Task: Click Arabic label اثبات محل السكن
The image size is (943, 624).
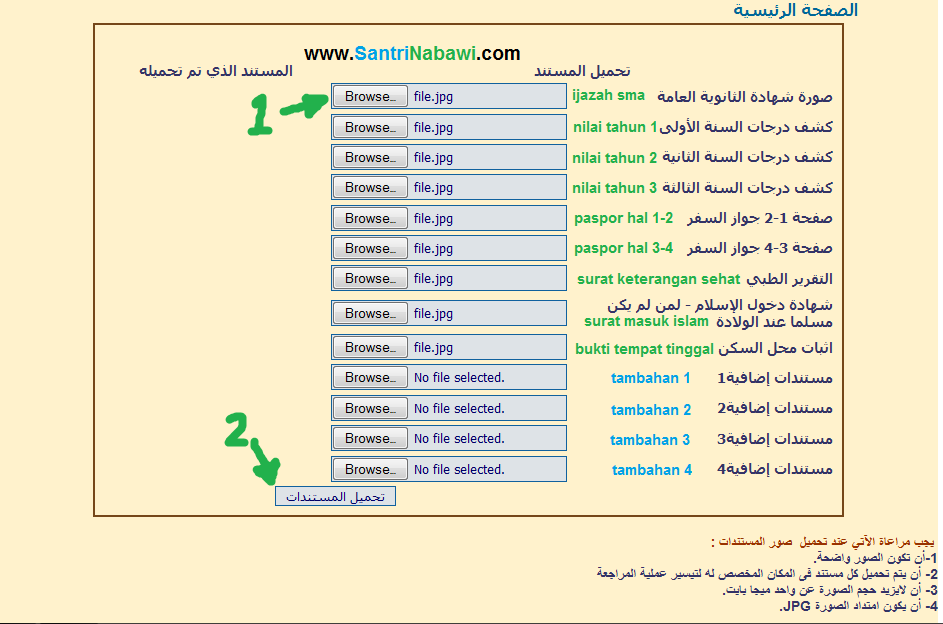Action: pos(775,348)
